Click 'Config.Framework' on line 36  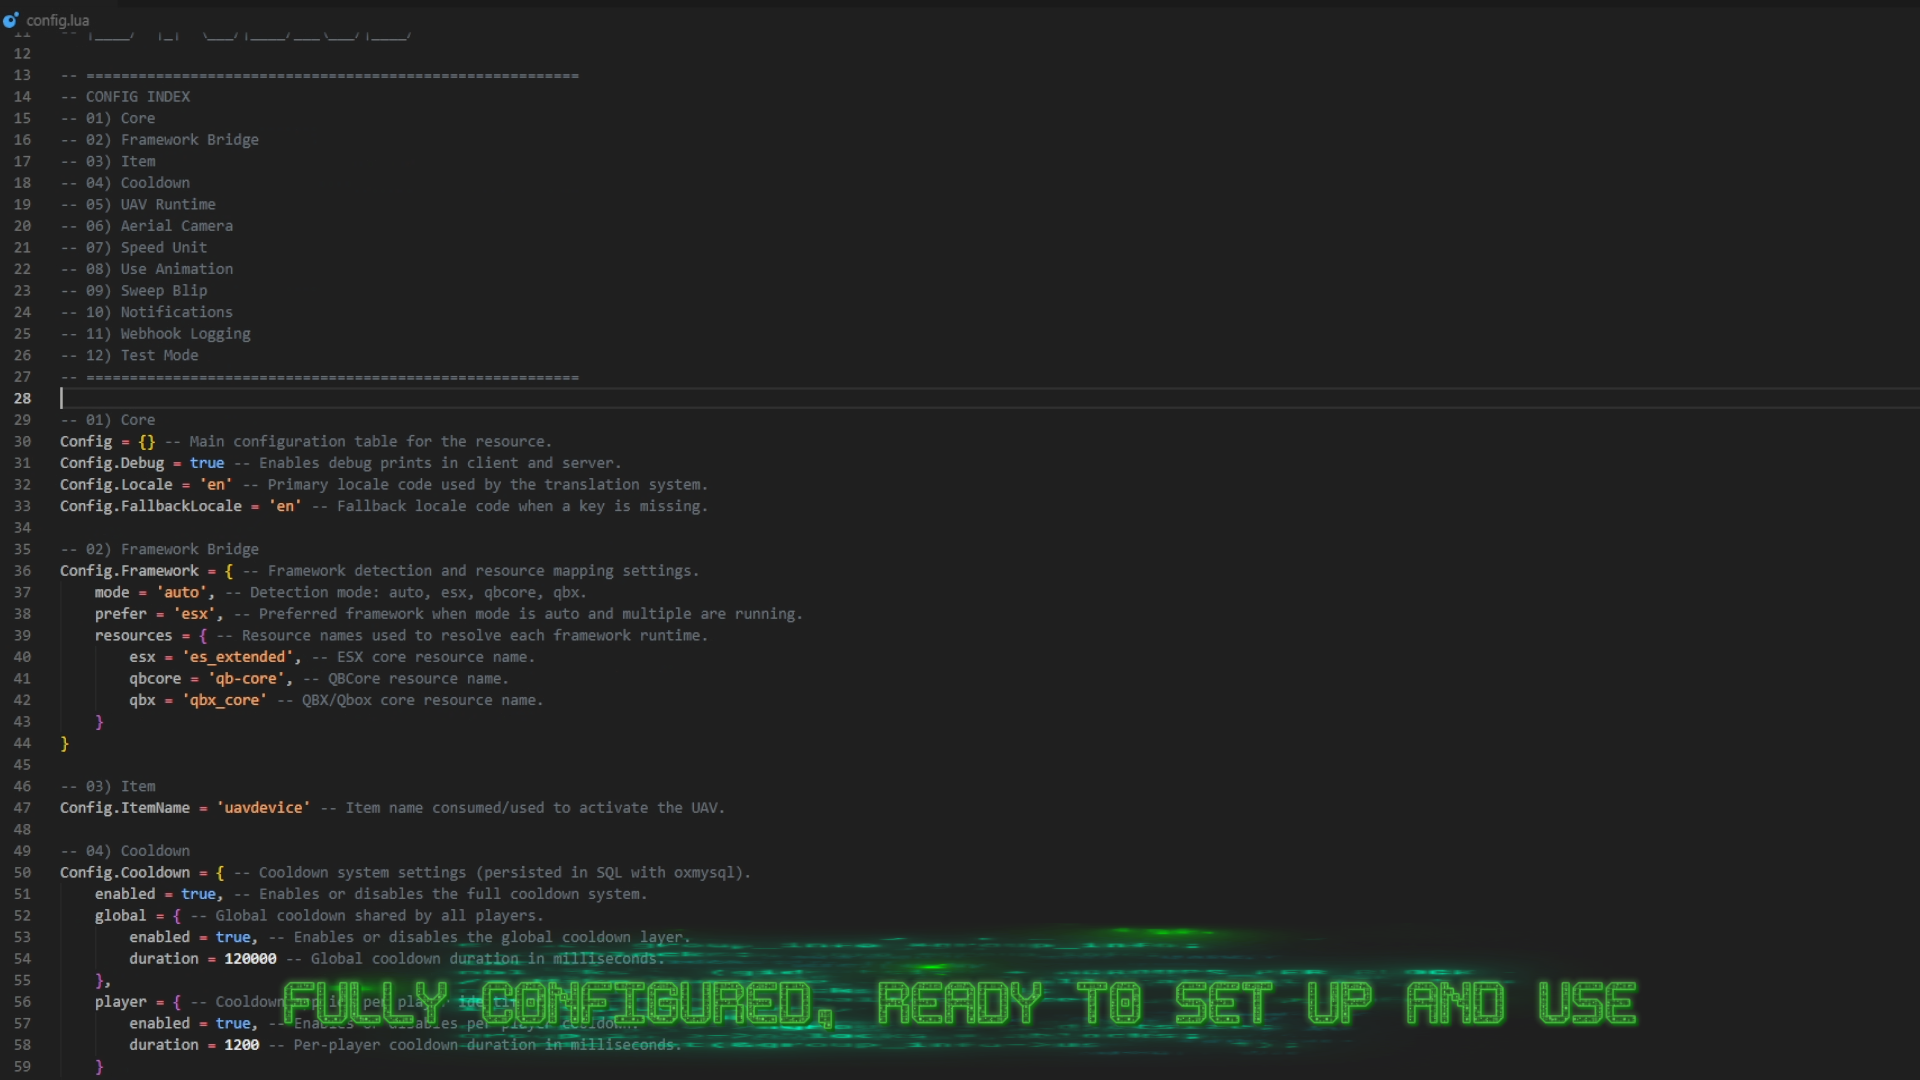click(x=129, y=571)
